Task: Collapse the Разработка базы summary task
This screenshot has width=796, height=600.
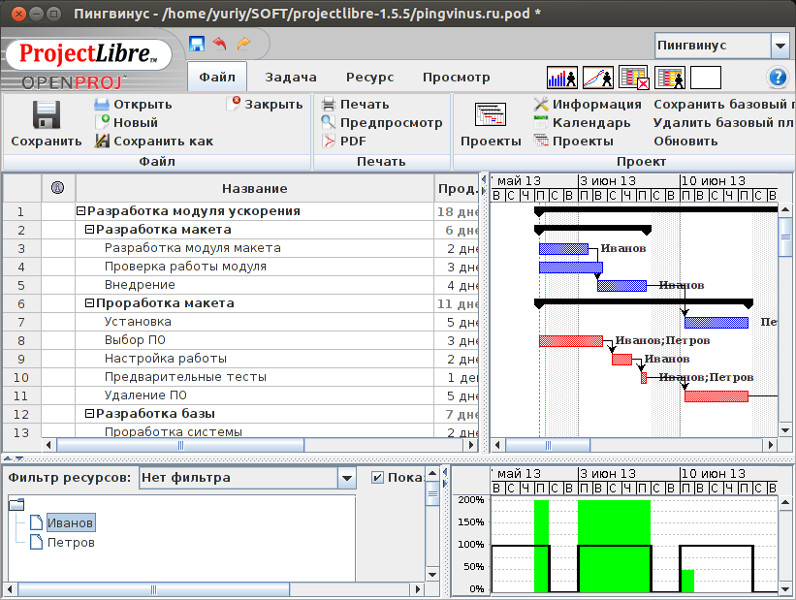Action: click(x=89, y=414)
